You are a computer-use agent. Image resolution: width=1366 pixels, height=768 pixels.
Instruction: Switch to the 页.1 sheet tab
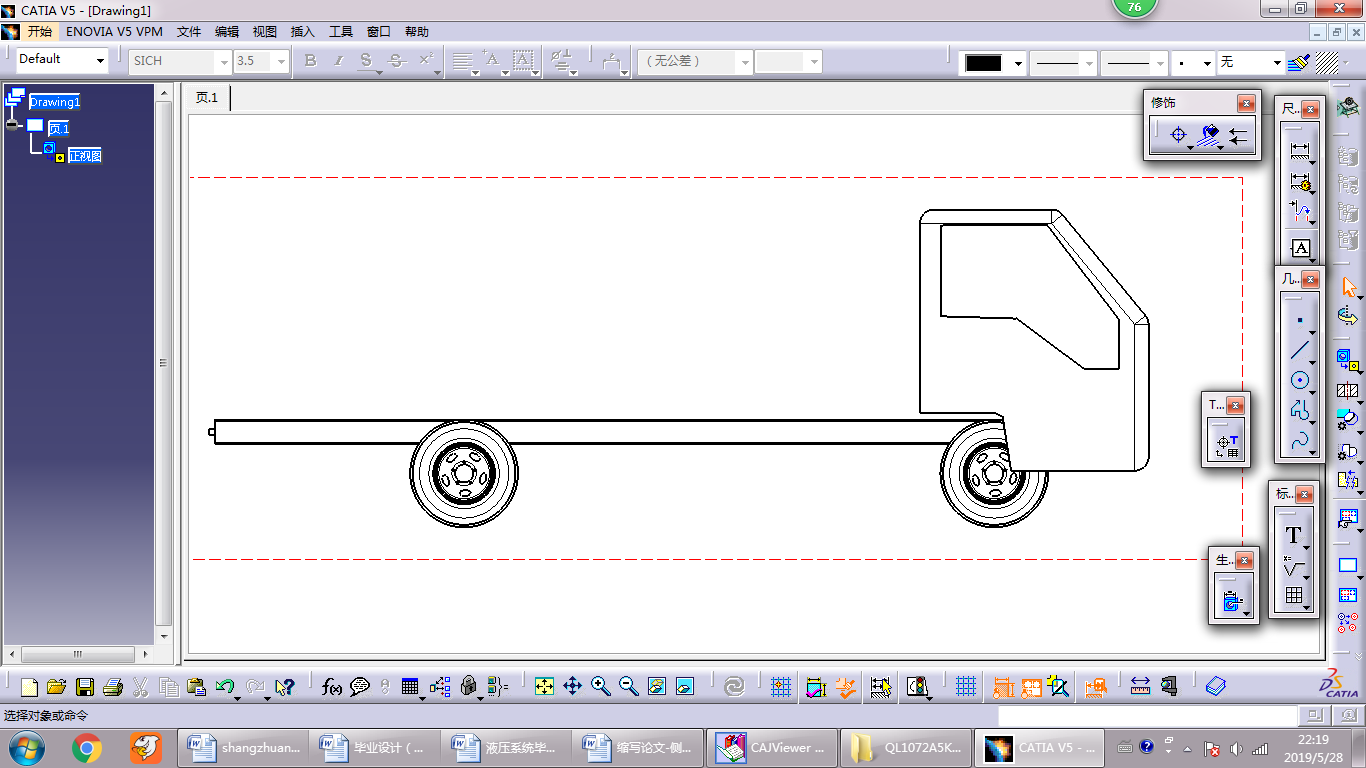click(x=207, y=98)
